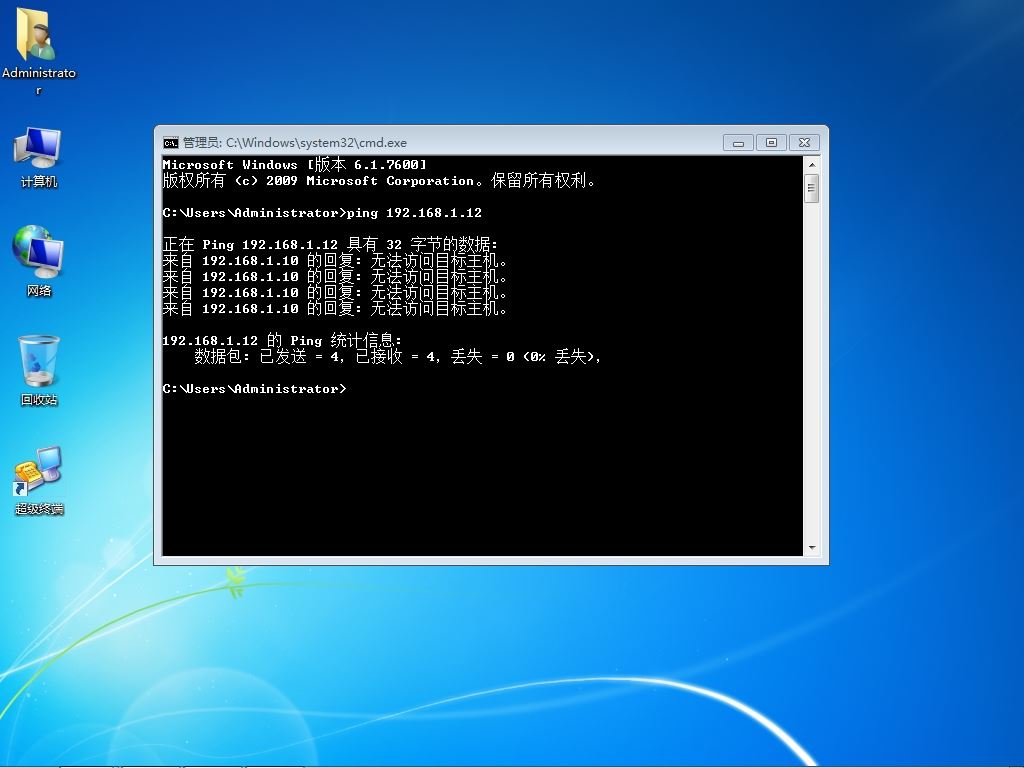Click the "数据包: 已发送 = 4" statistics line

(398, 357)
